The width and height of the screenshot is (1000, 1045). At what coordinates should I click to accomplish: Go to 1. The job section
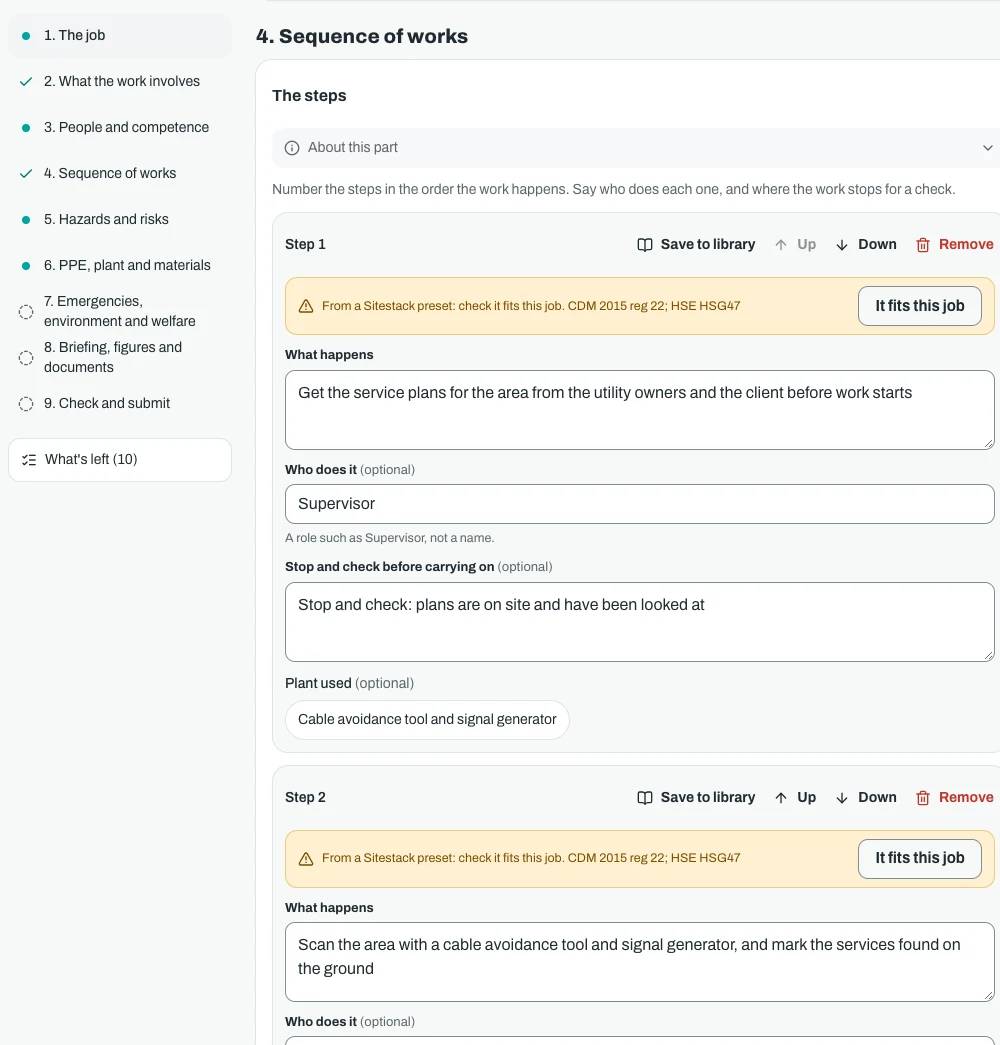click(x=120, y=35)
